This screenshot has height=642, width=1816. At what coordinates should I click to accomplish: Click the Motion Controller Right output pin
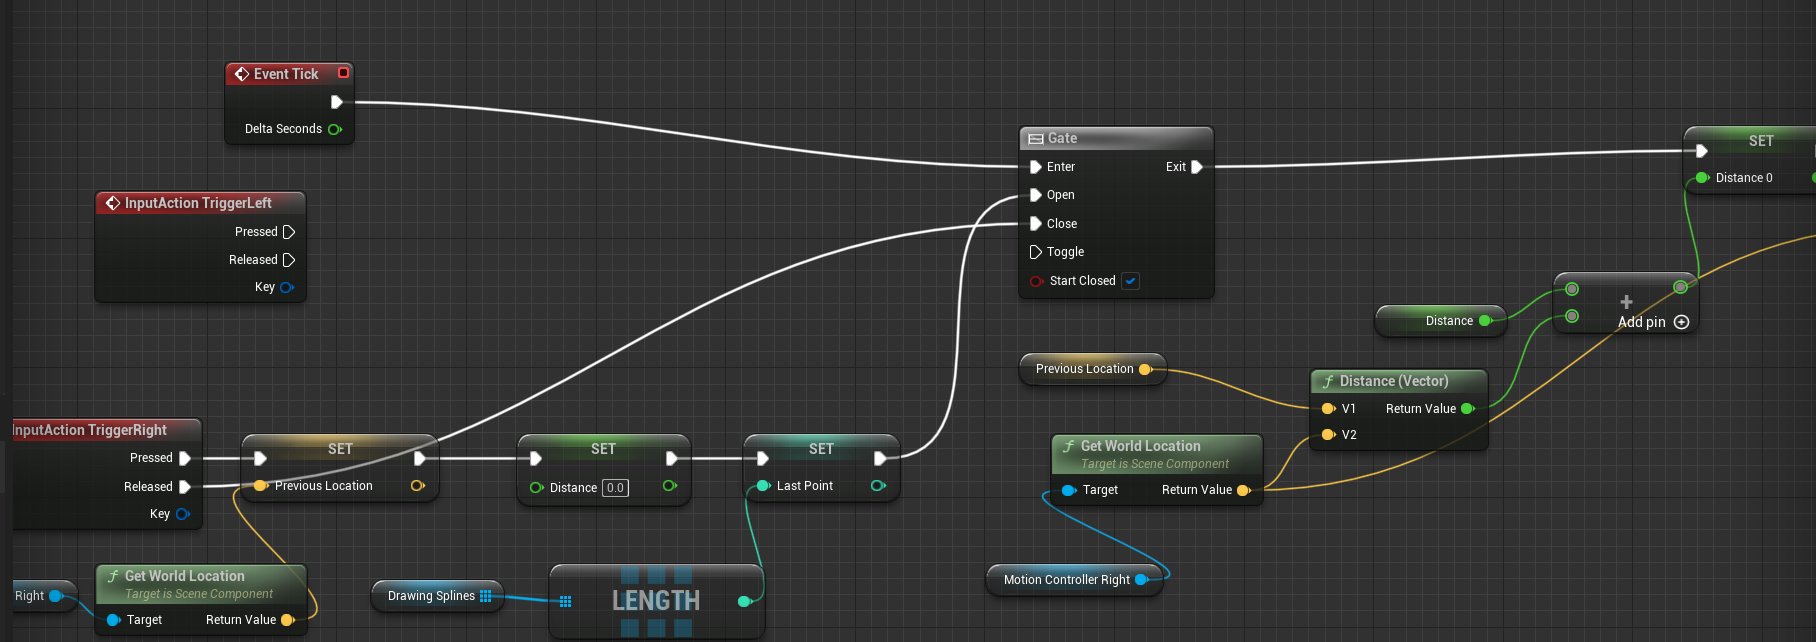[1141, 580]
